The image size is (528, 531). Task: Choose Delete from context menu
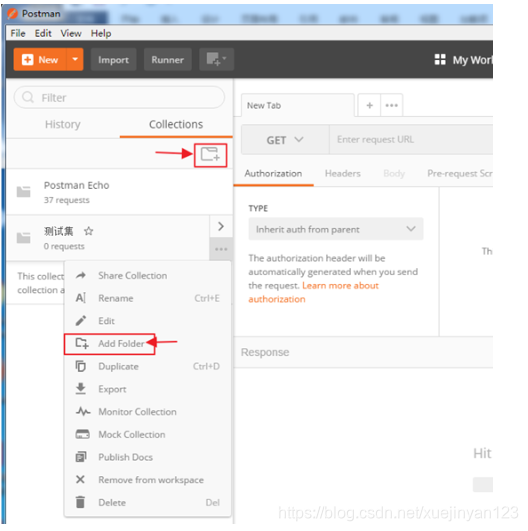tap(148, 503)
